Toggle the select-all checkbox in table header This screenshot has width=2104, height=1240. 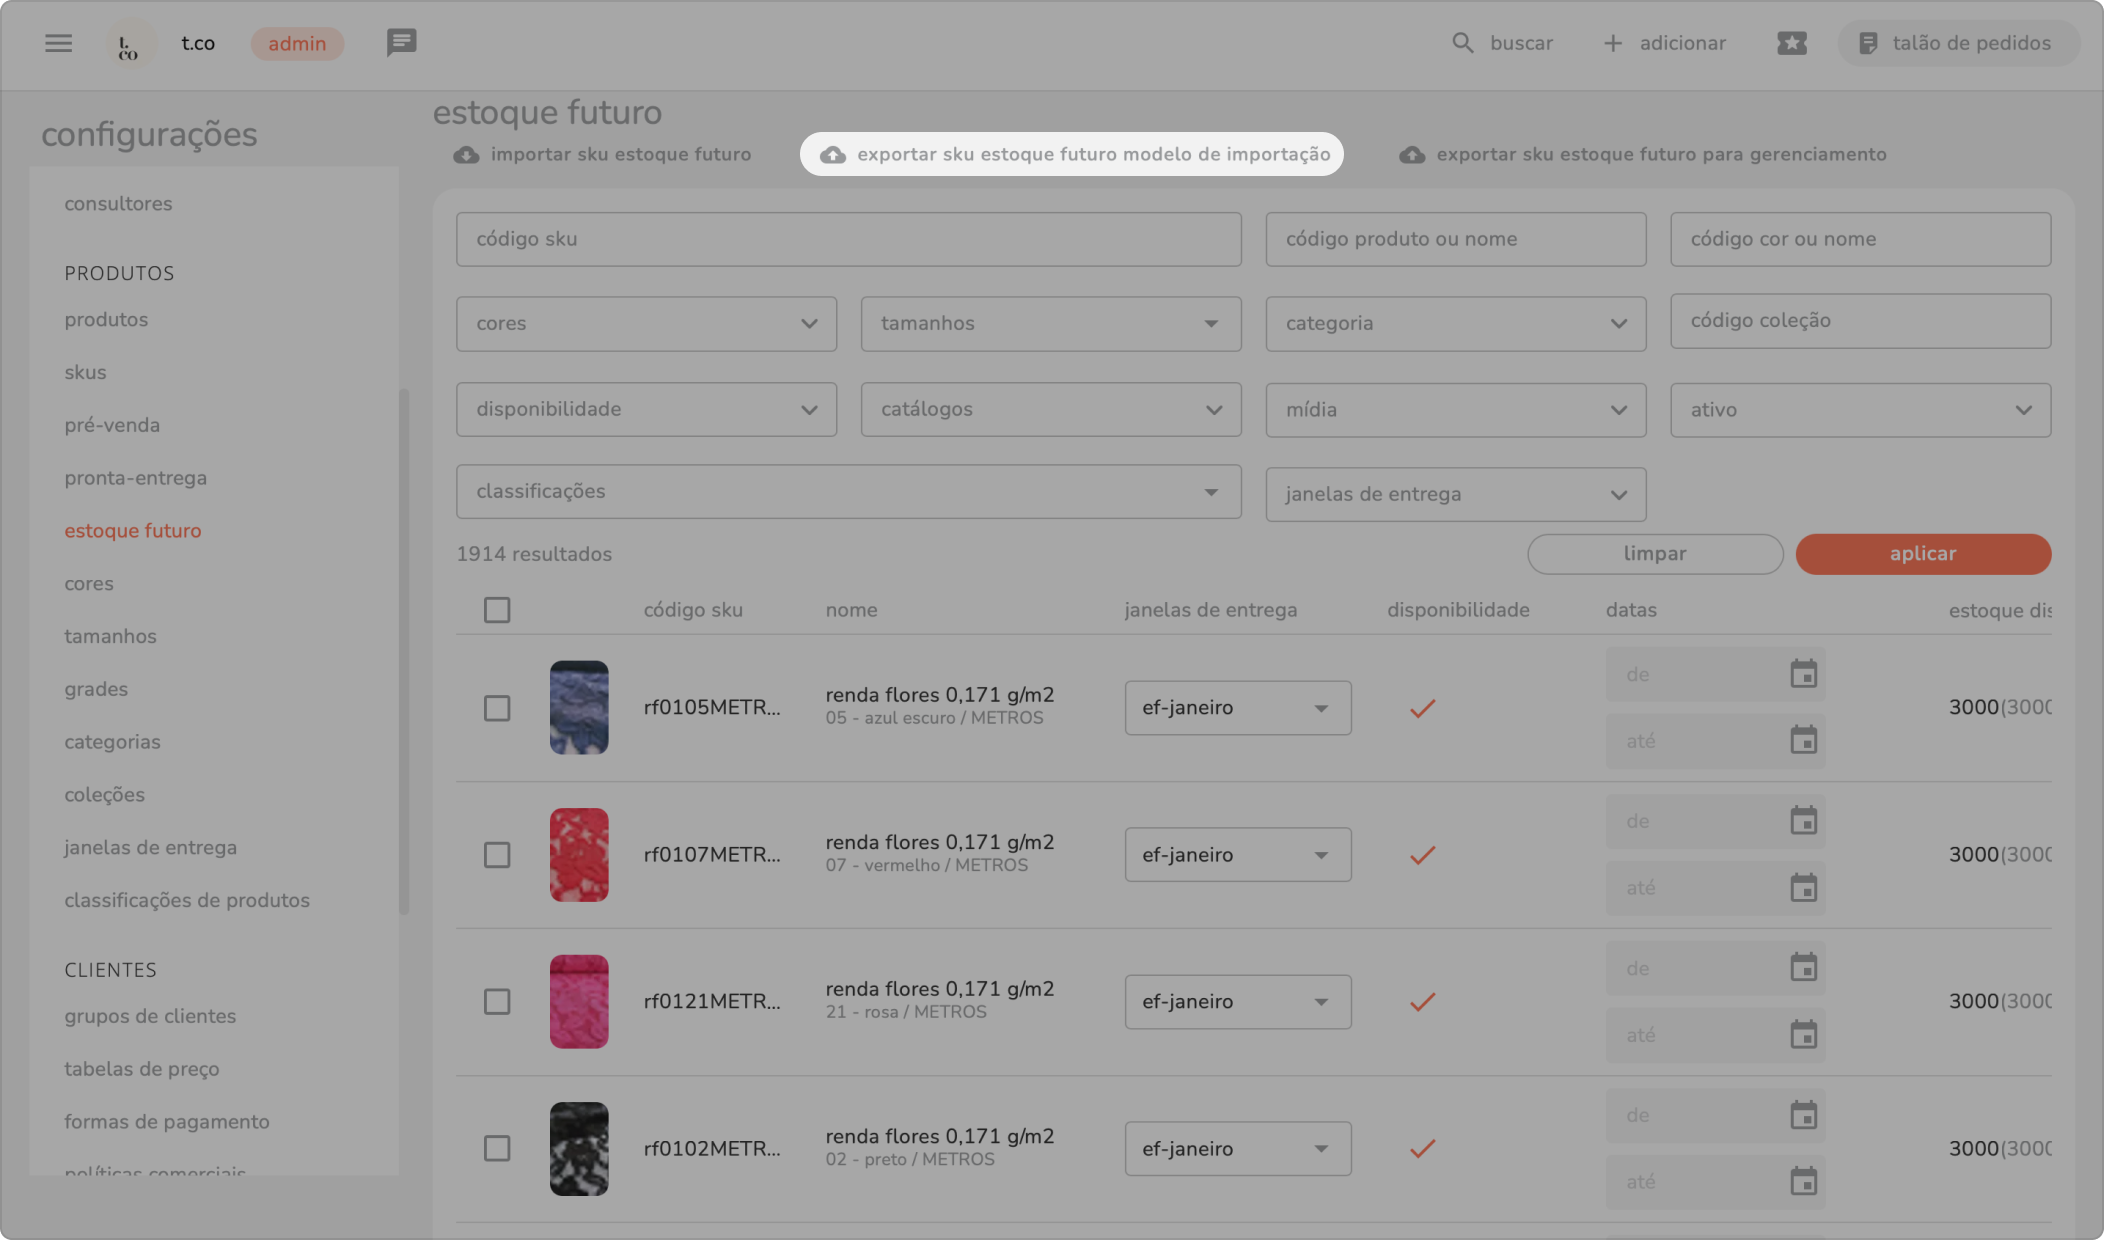497,610
